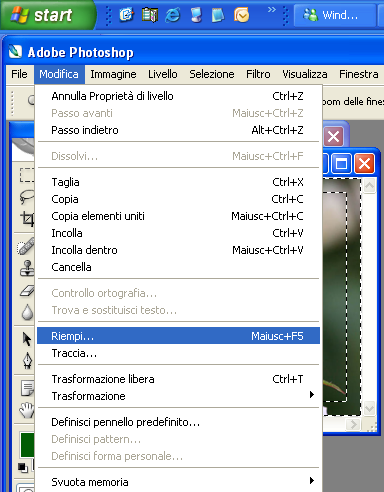384x492 pixels.
Task: Open the Wind... taskbar button
Action: click(x=334, y=15)
